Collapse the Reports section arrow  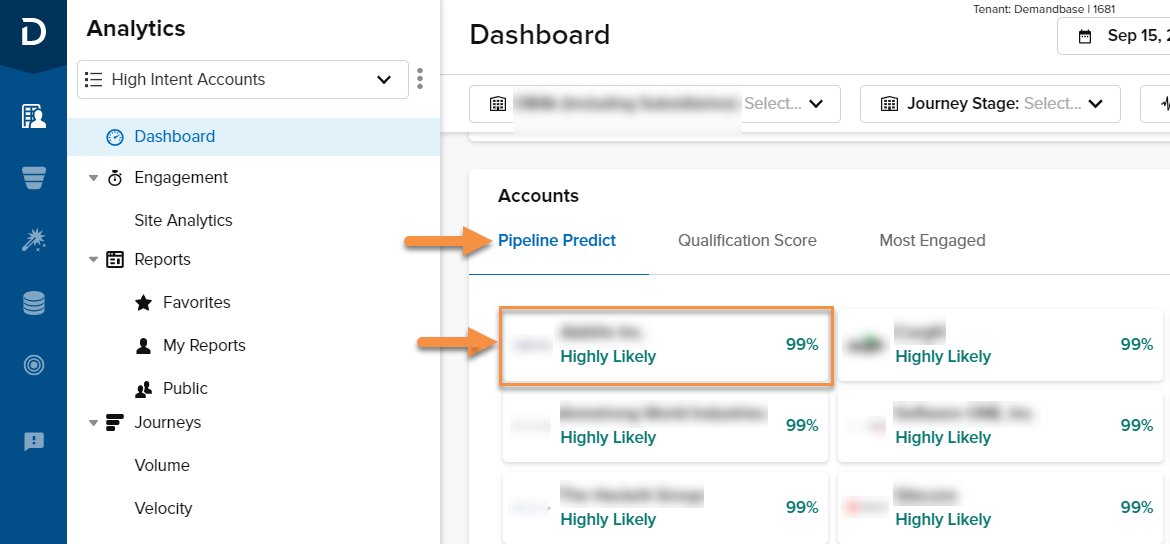coord(93,260)
